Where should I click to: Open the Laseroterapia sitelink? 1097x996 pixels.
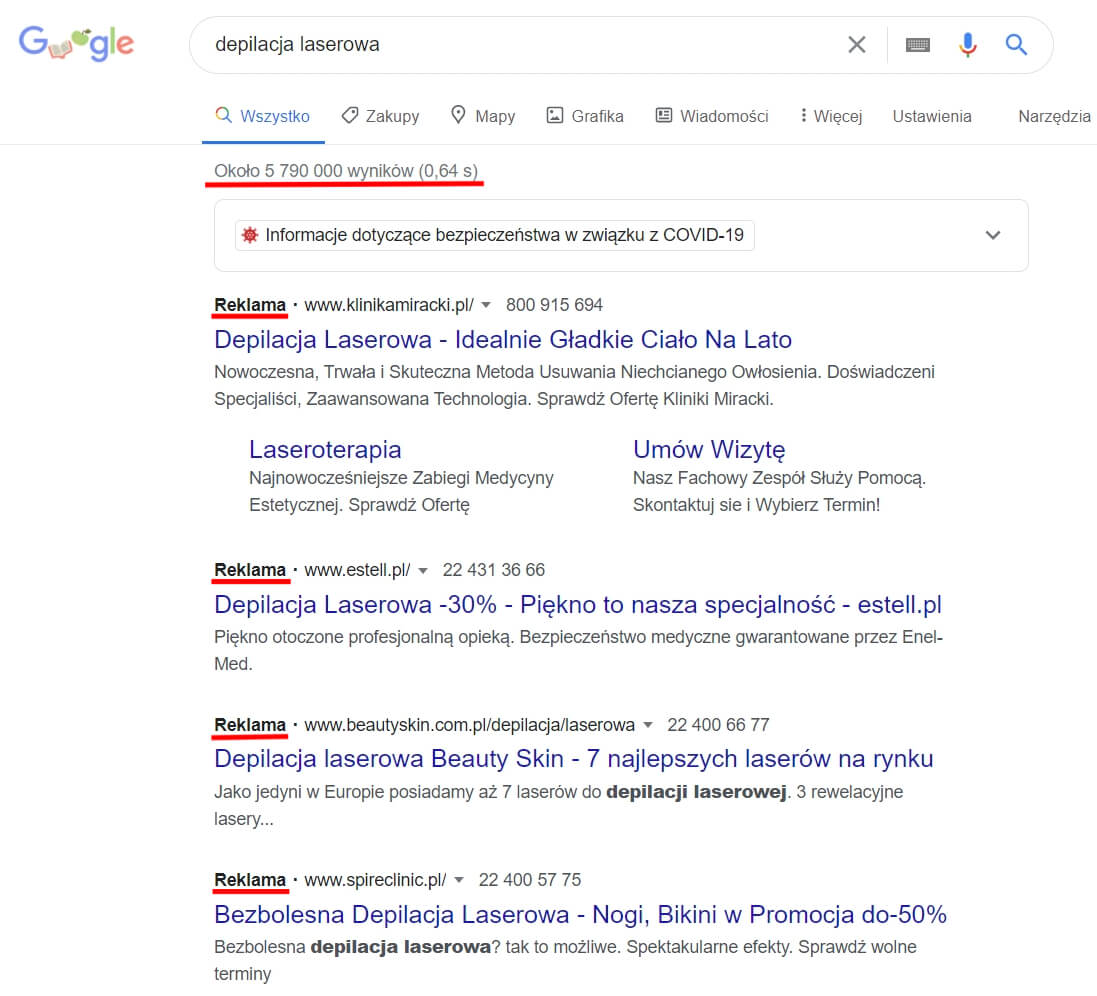(325, 449)
